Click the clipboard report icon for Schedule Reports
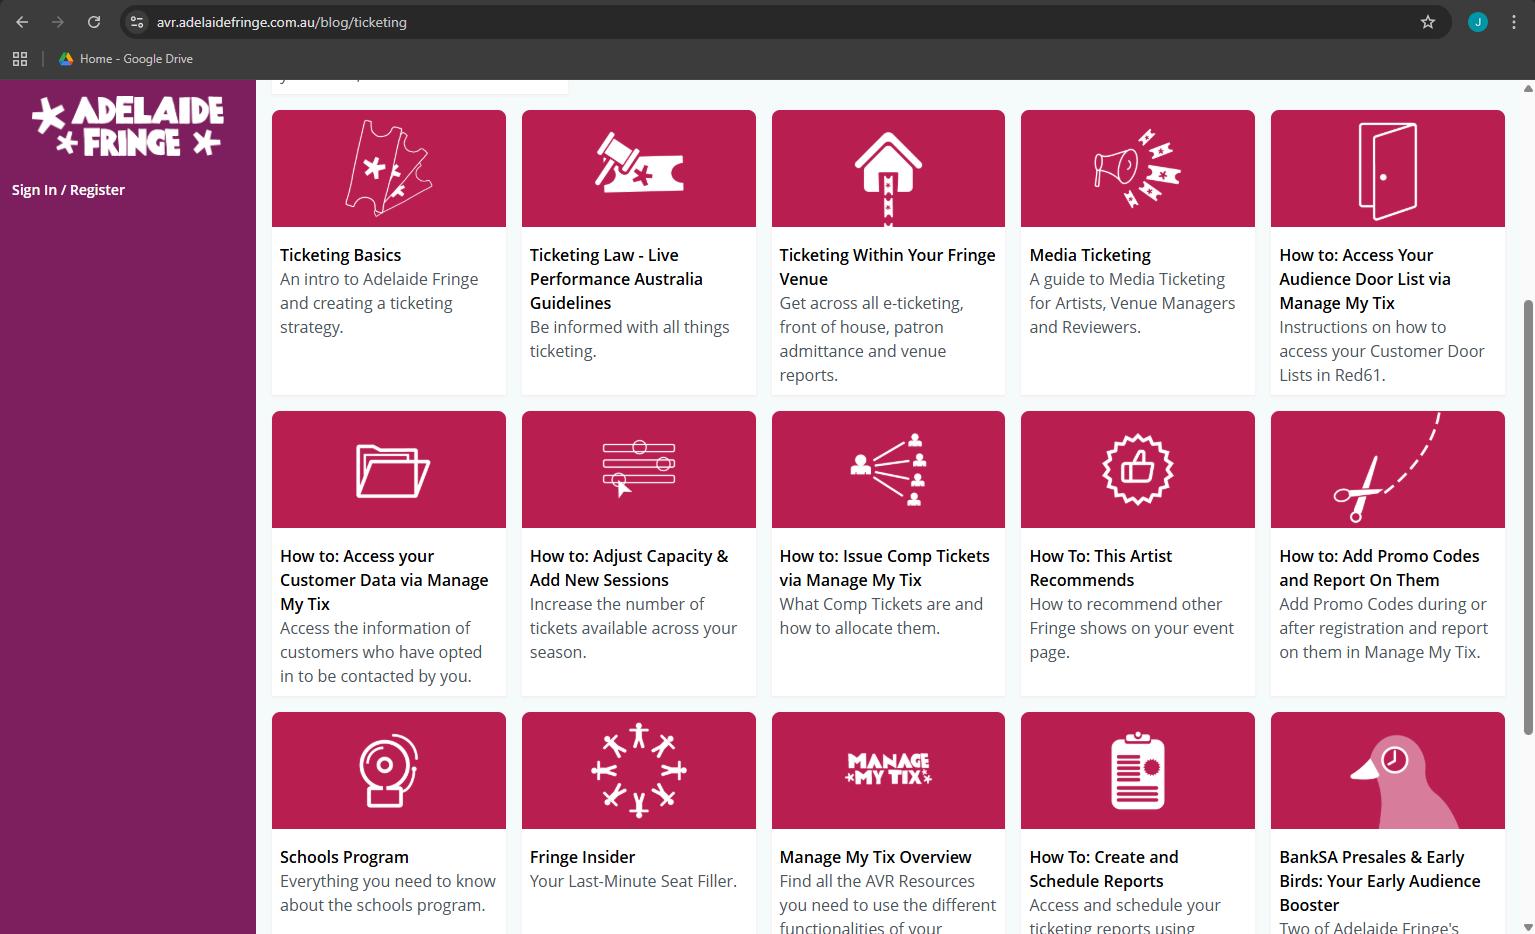The height and width of the screenshot is (934, 1535). click(x=1137, y=770)
